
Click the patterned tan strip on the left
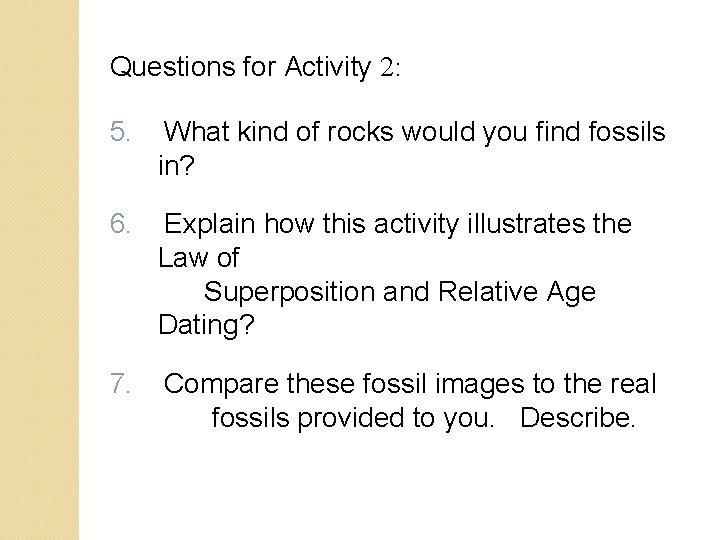(39, 270)
